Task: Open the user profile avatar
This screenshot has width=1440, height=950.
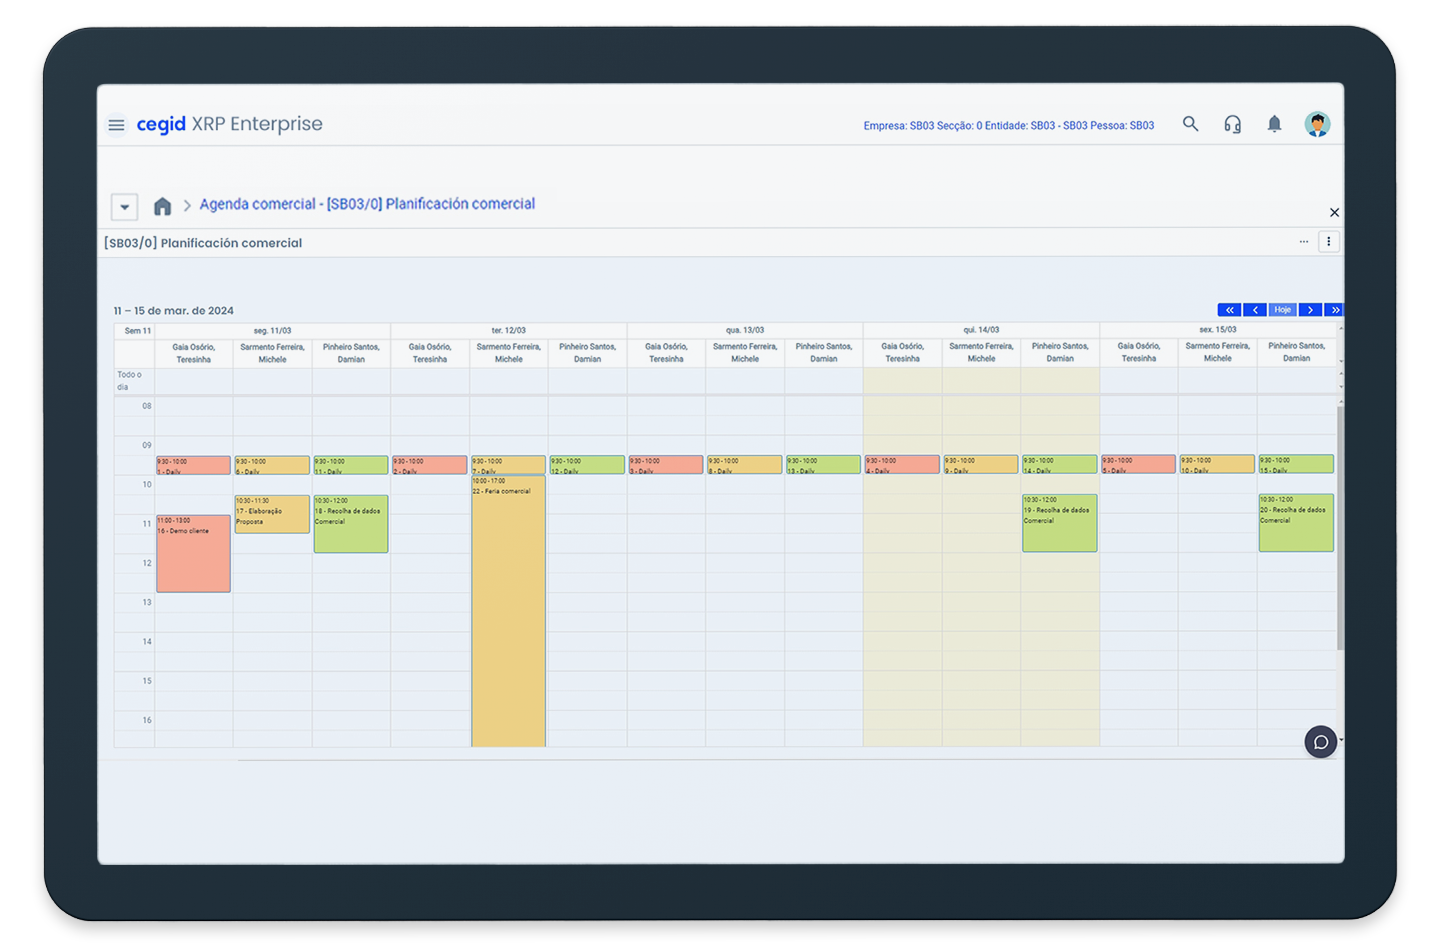Action: point(1317,124)
